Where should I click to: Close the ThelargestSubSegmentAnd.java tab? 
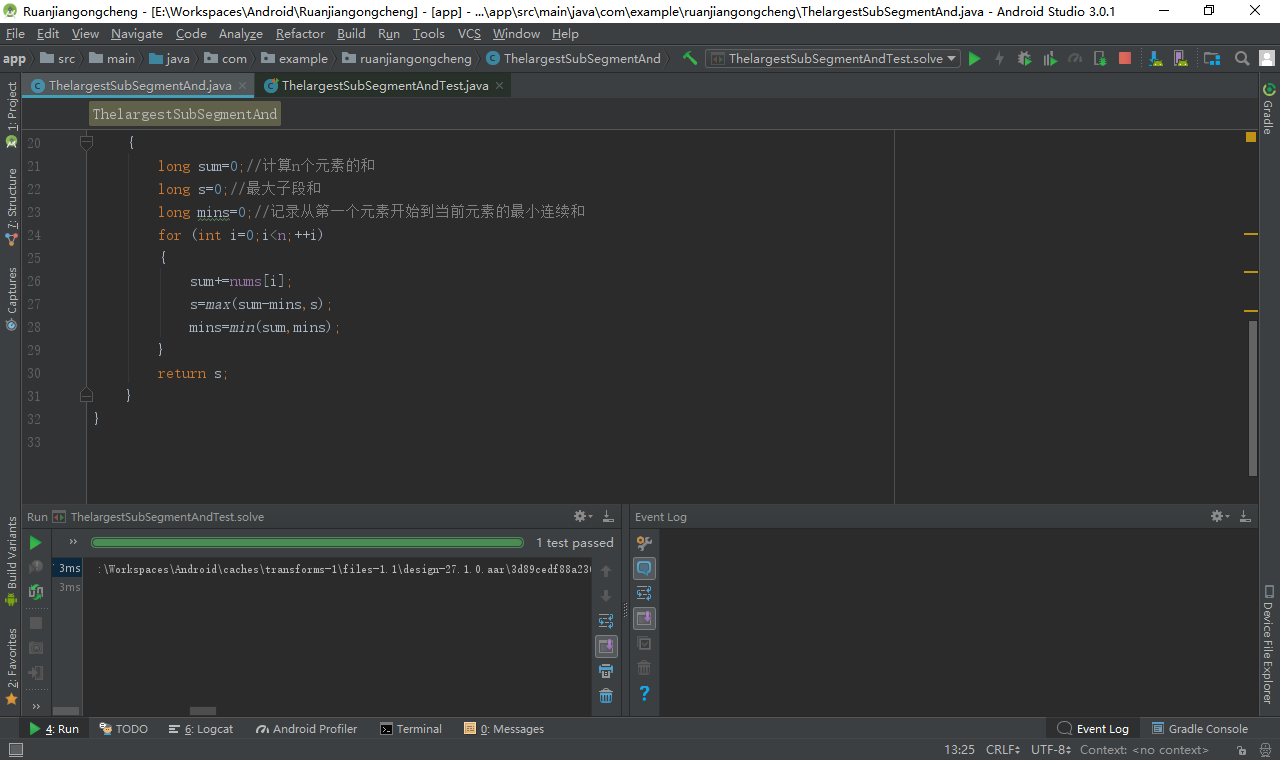[x=242, y=86]
